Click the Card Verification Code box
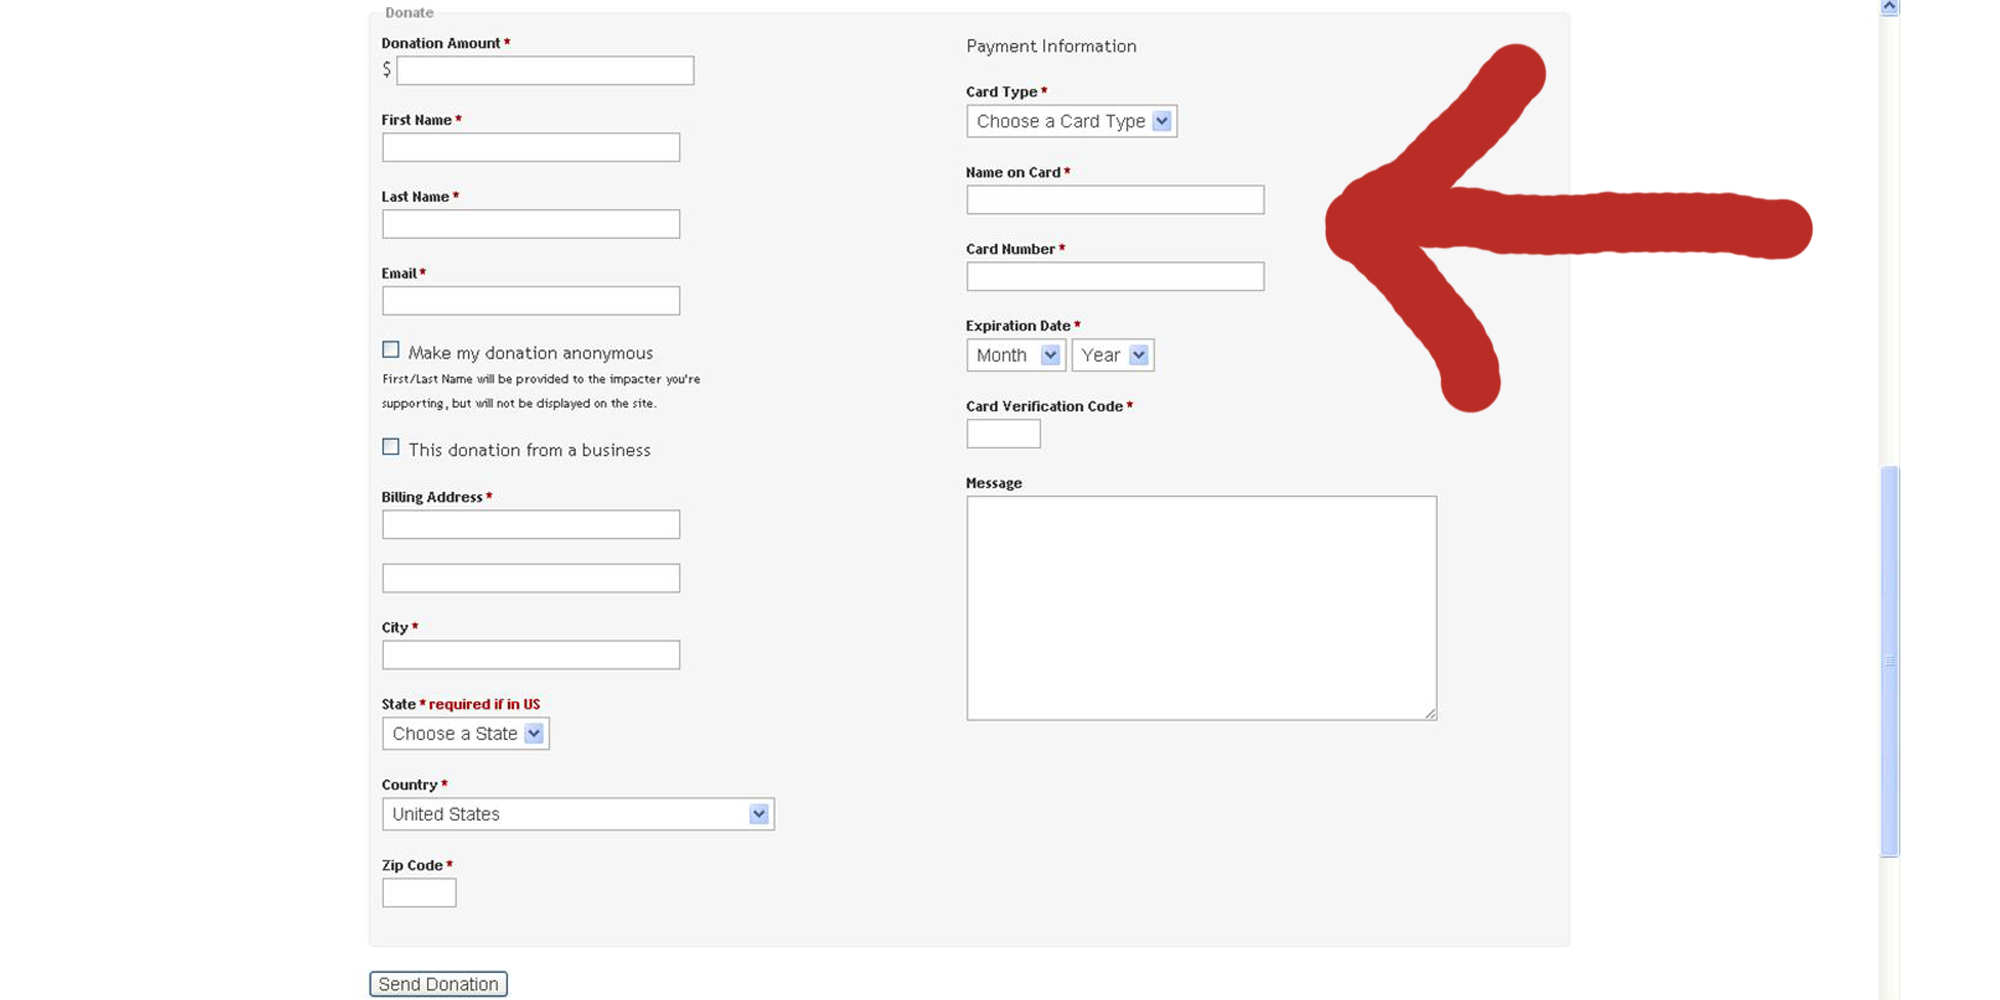2000x1000 pixels. click(x=1003, y=434)
